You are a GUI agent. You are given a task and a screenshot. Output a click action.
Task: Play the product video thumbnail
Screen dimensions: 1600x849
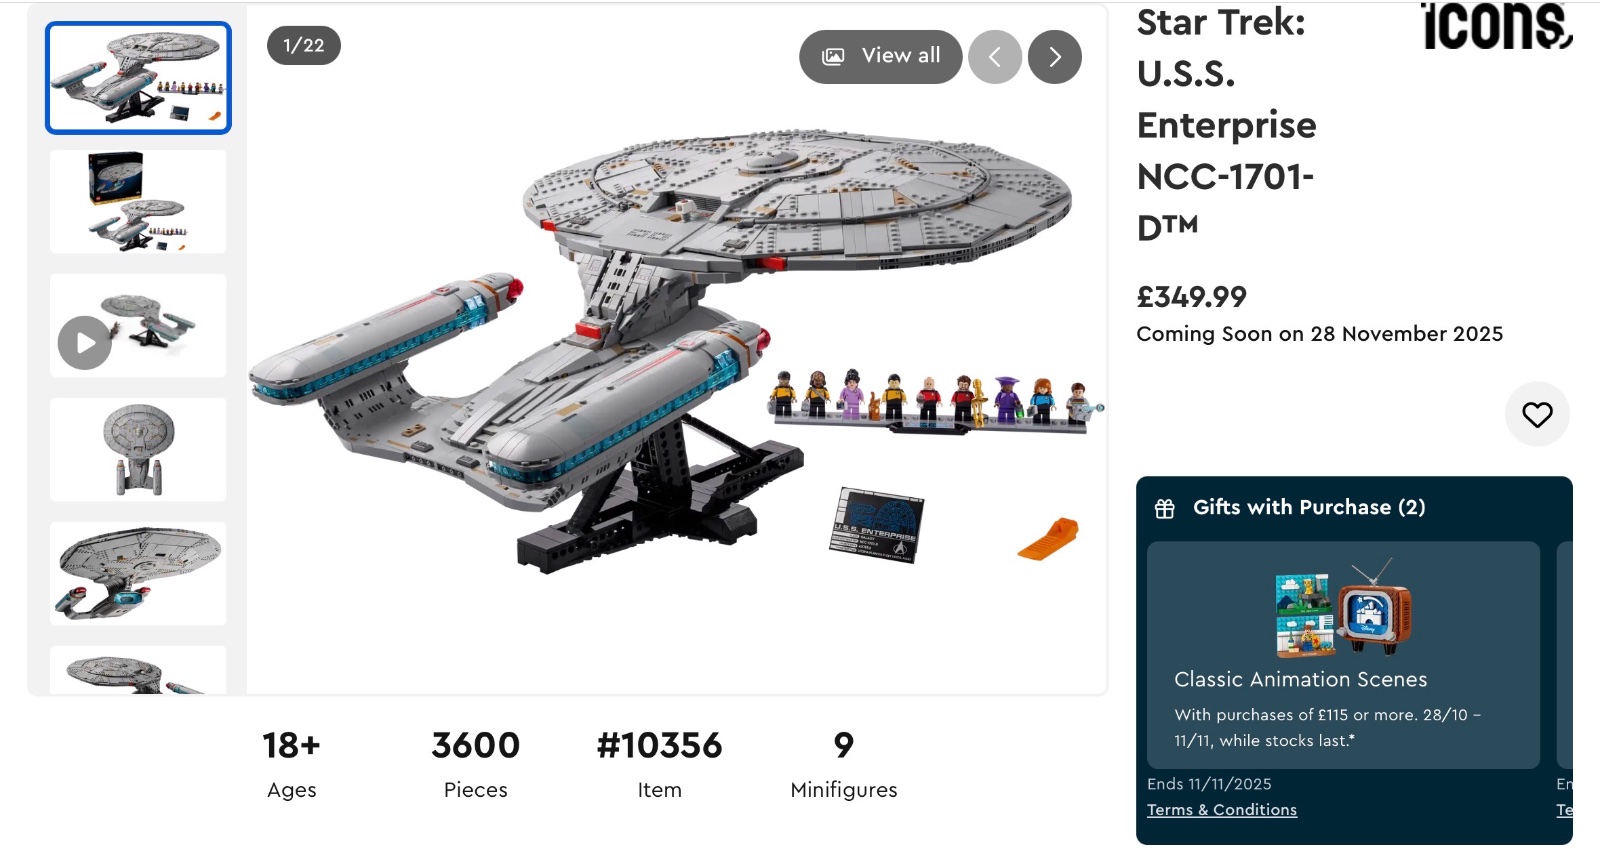click(x=85, y=343)
